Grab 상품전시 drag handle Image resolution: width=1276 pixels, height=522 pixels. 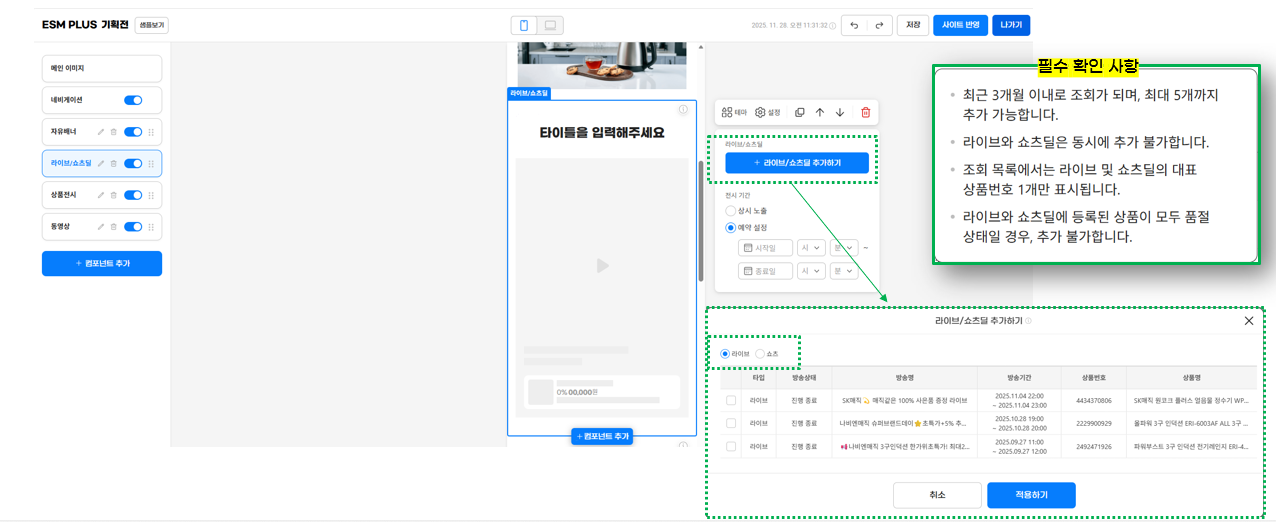(151, 195)
